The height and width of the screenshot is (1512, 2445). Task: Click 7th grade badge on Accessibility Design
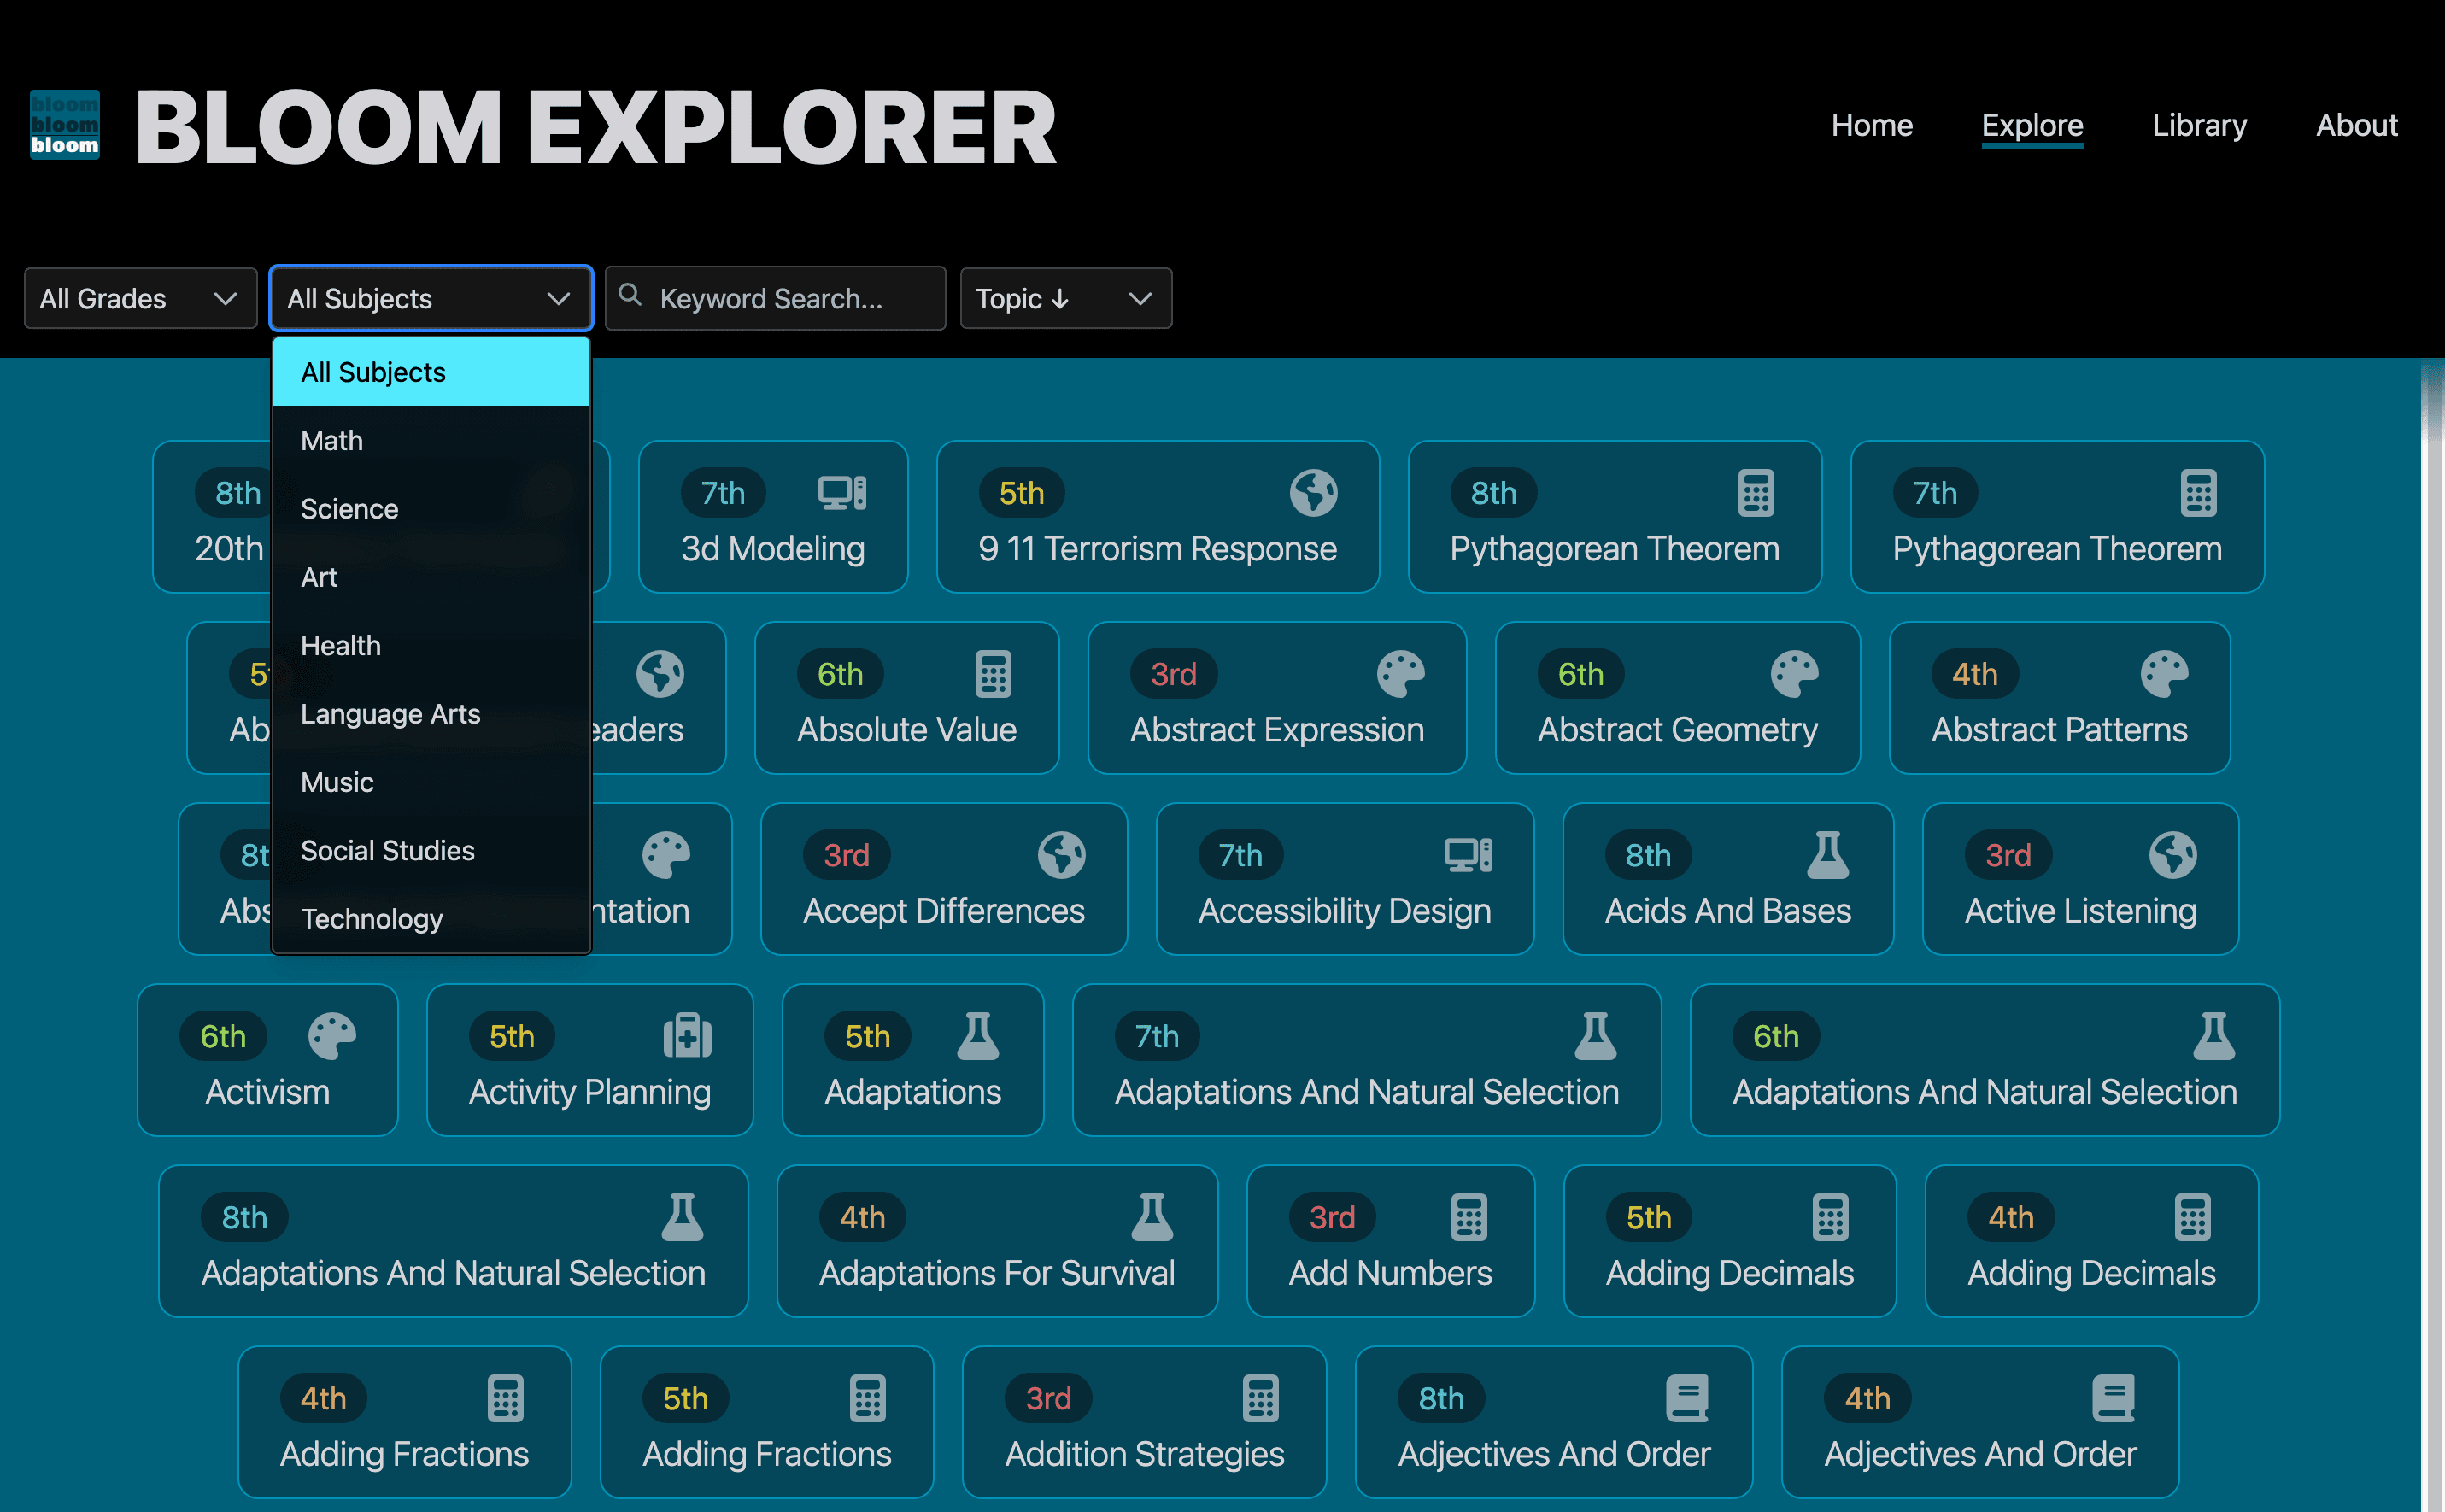(1240, 855)
